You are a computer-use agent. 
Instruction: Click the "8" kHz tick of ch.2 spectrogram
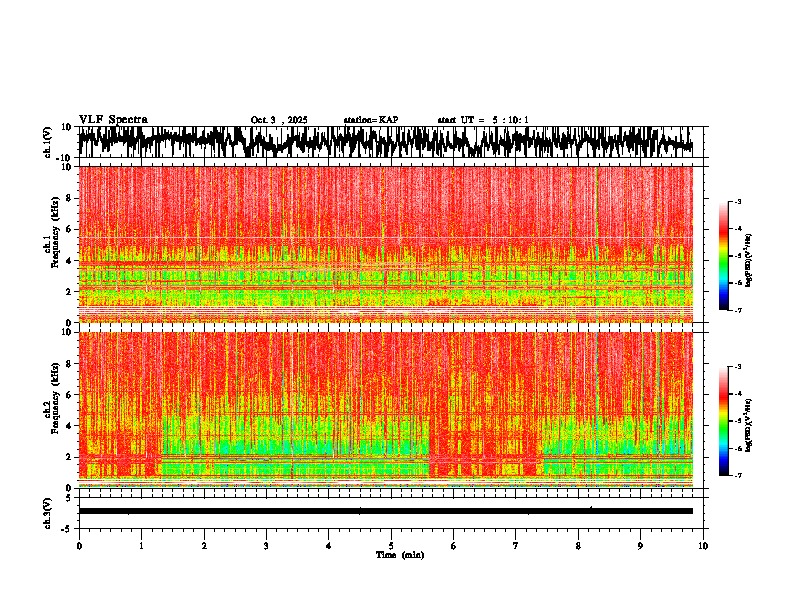click(x=70, y=364)
